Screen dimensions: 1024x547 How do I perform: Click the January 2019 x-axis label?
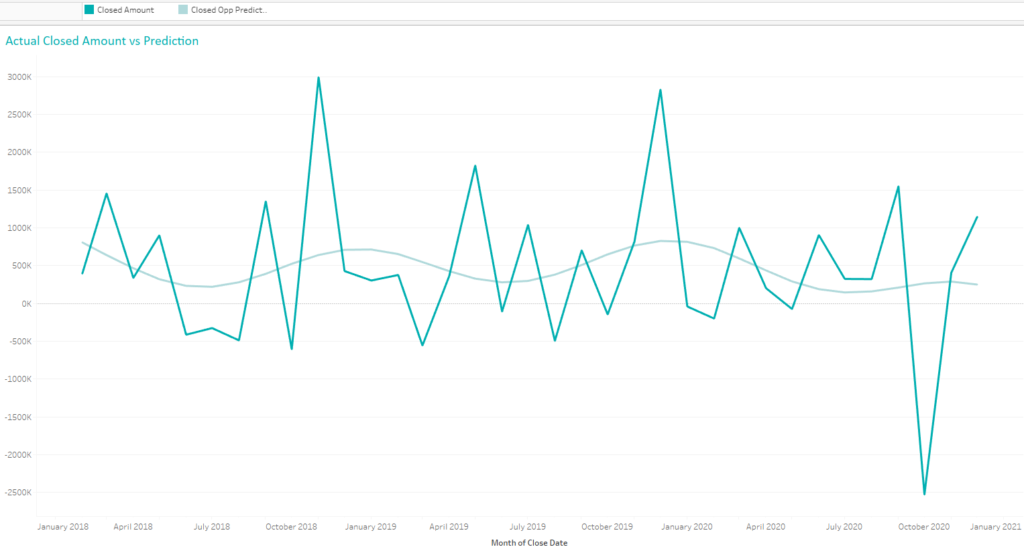click(x=370, y=527)
